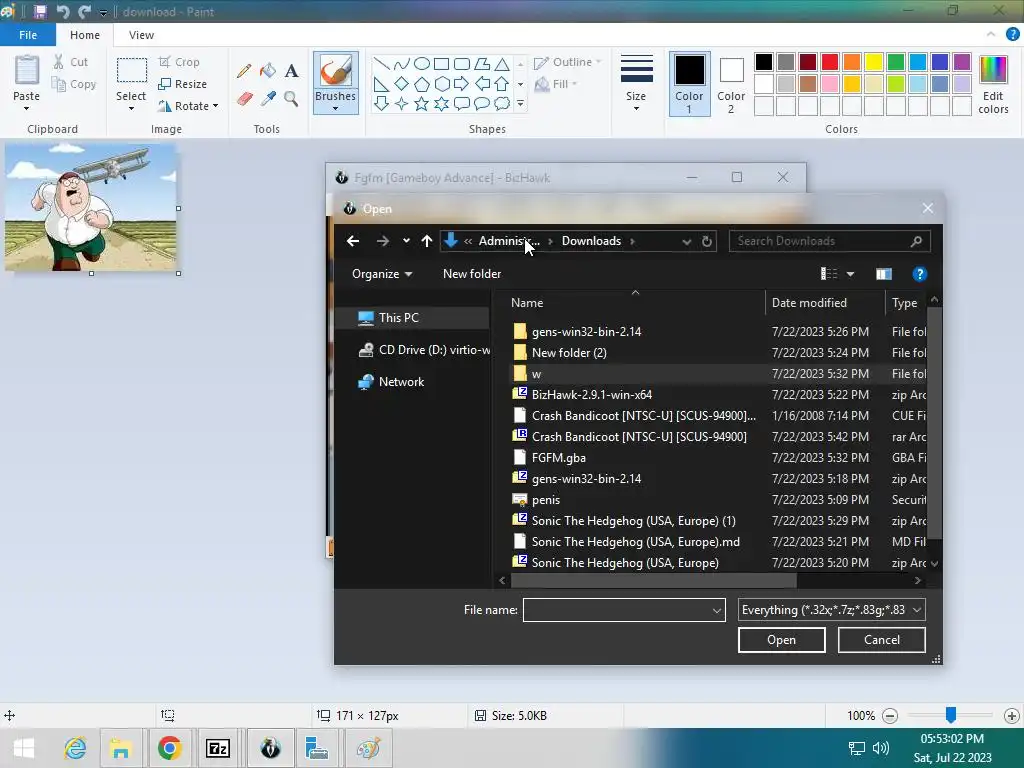The height and width of the screenshot is (768, 1024).
Task: Go up one folder level in Open dialog
Action: (427, 241)
